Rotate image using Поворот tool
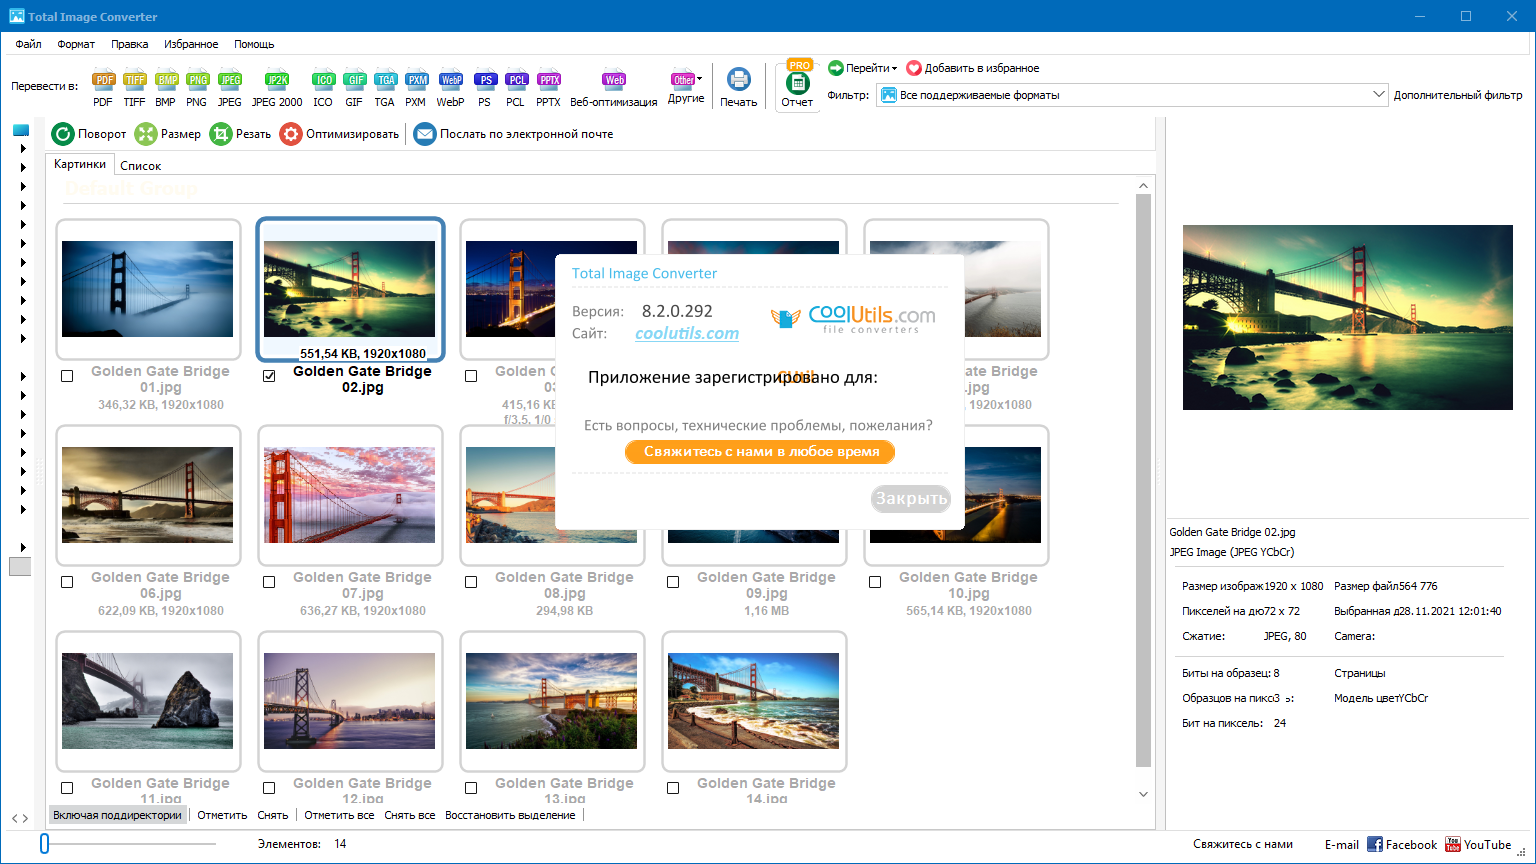The height and width of the screenshot is (864, 1536). pyautogui.click(x=64, y=134)
